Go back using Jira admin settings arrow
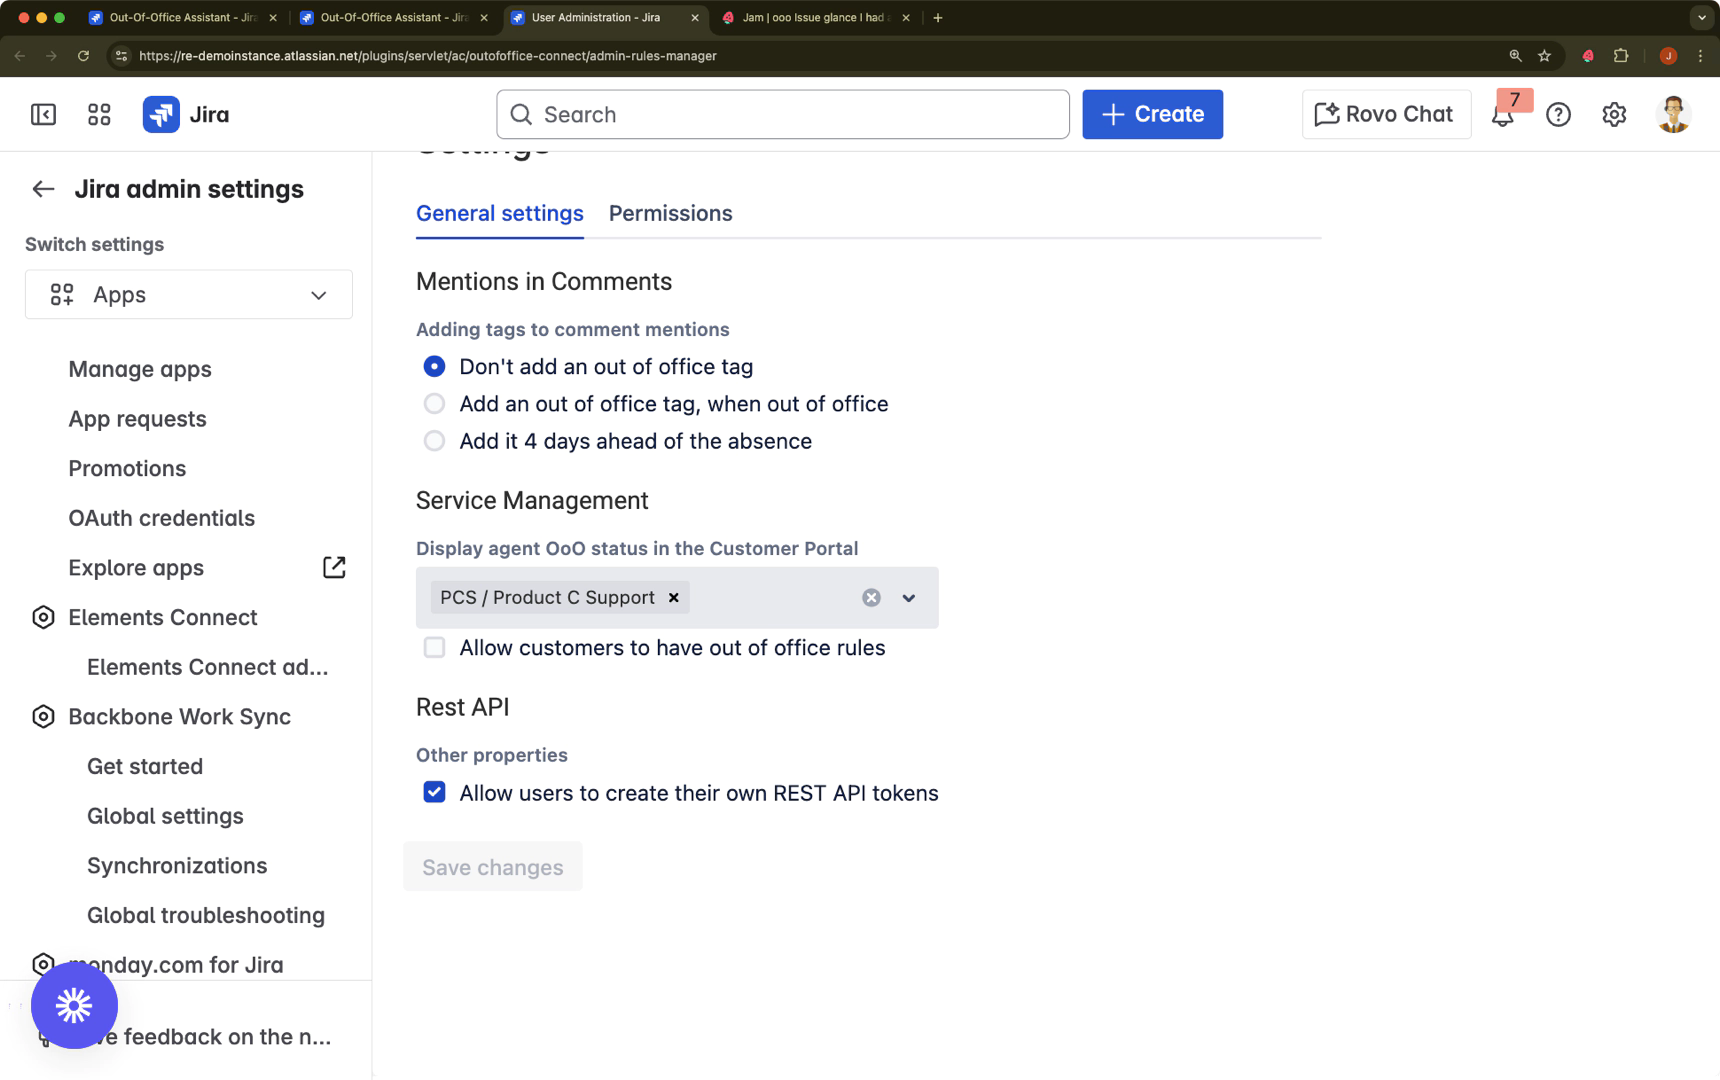Viewport: 1720px width, 1080px height. tap(43, 189)
